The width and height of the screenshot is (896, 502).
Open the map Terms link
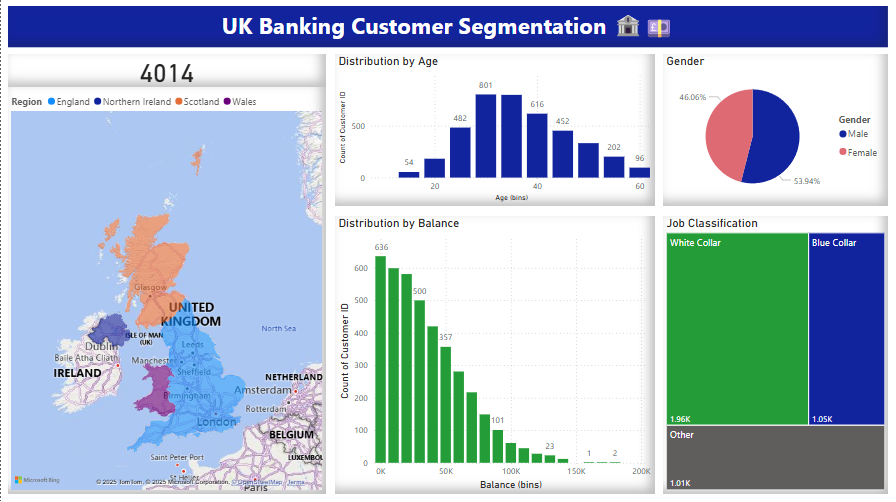pyautogui.click(x=296, y=482)
